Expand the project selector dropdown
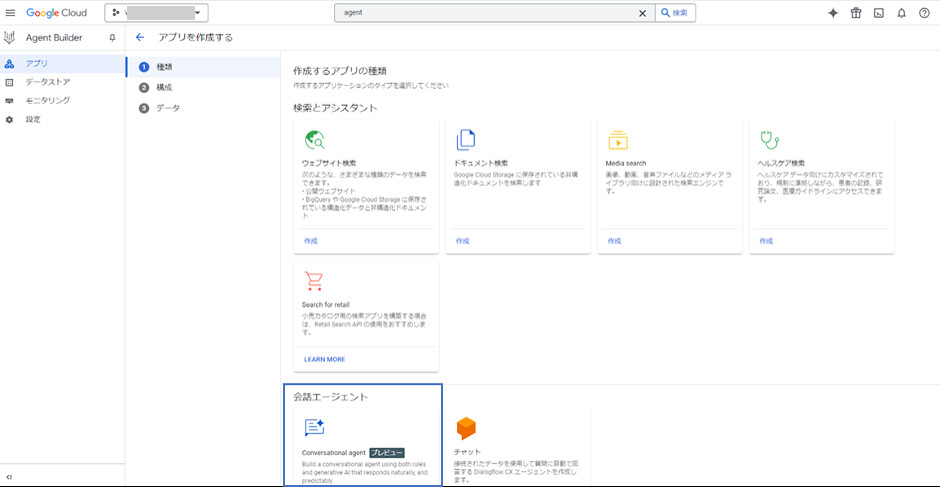The width and height of the screenshot is (940, 487). [x=156, y=13]
